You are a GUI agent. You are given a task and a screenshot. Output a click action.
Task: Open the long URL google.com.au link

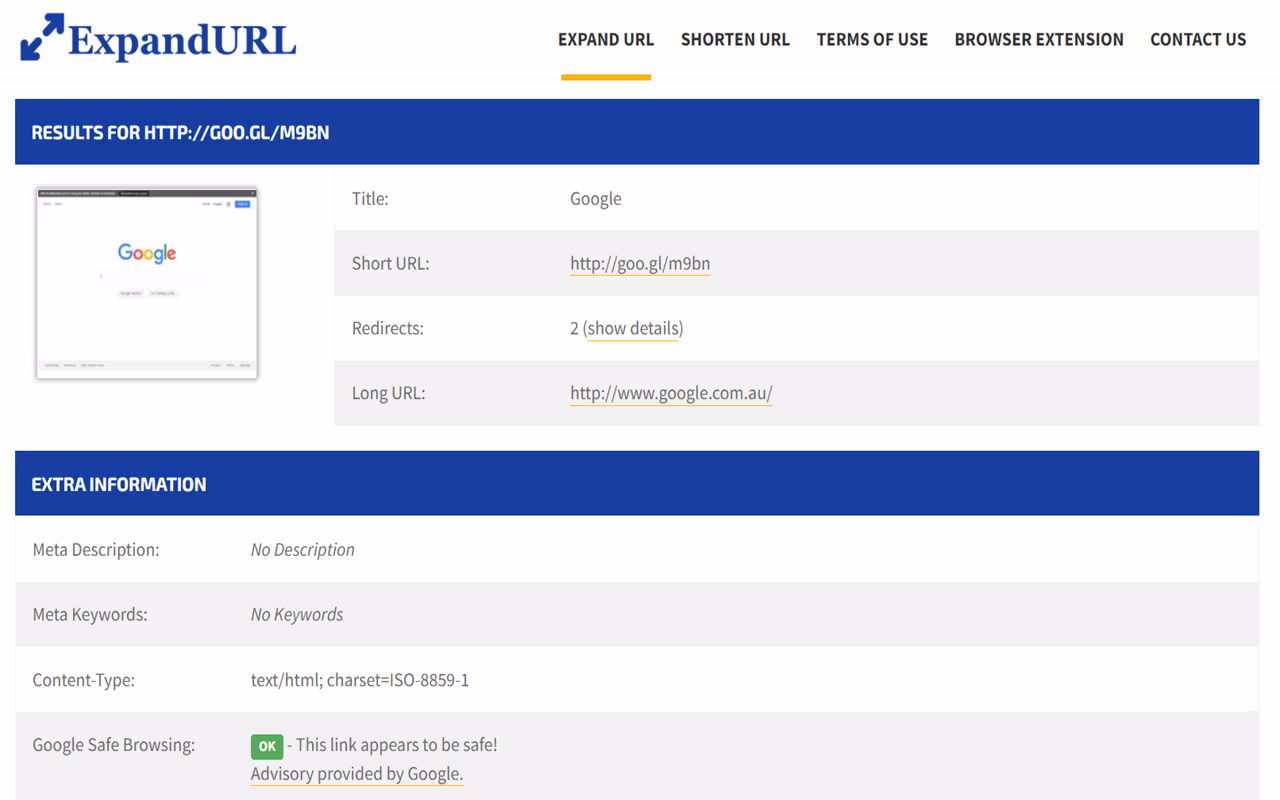click(671, 394)
